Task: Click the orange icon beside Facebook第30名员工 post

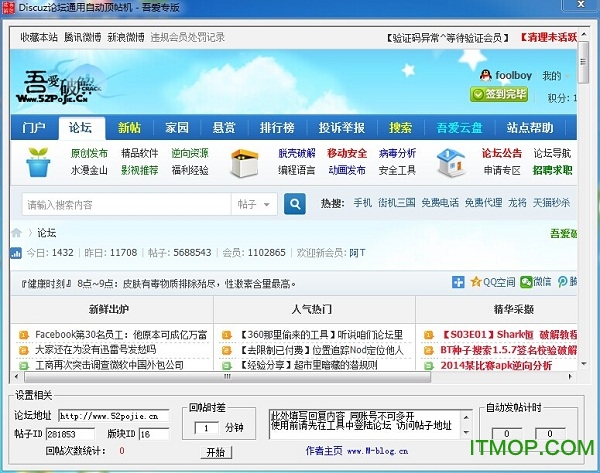Action: coord(24,335)
